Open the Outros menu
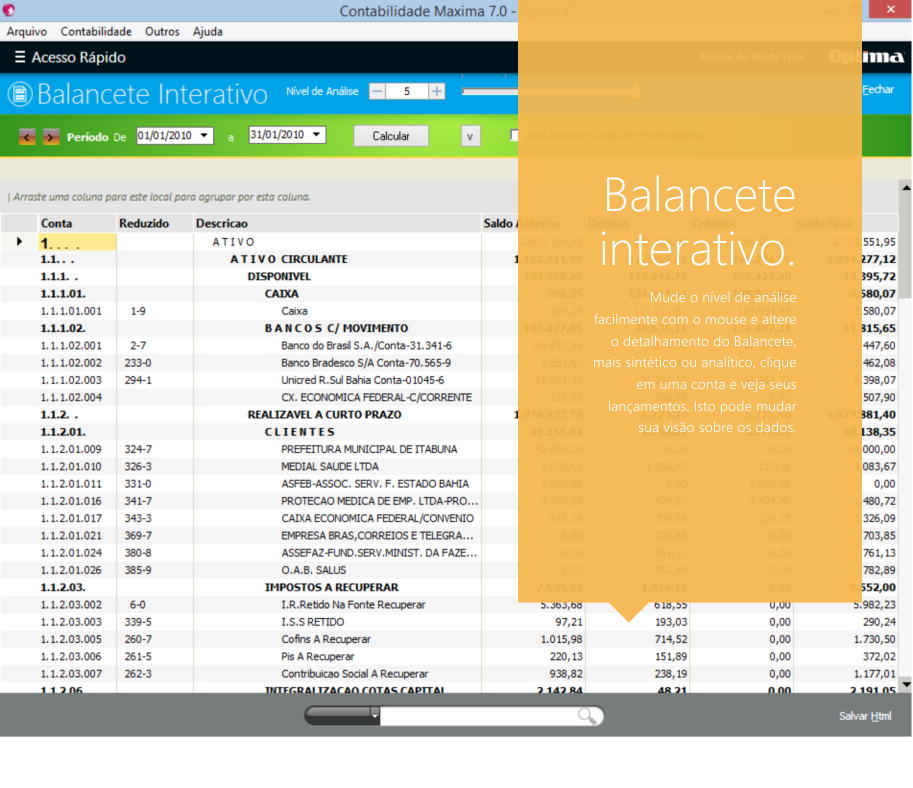This screenshot has width=913, height=788. [x=162, y=32]
